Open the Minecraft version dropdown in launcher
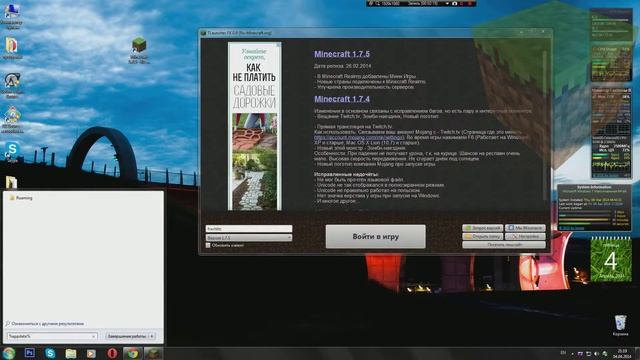Screen dimensions: 640x360 249,238
